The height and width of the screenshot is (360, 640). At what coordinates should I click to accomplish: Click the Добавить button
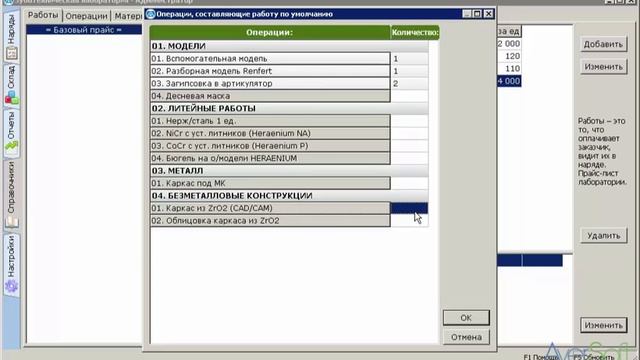(603, 44)
